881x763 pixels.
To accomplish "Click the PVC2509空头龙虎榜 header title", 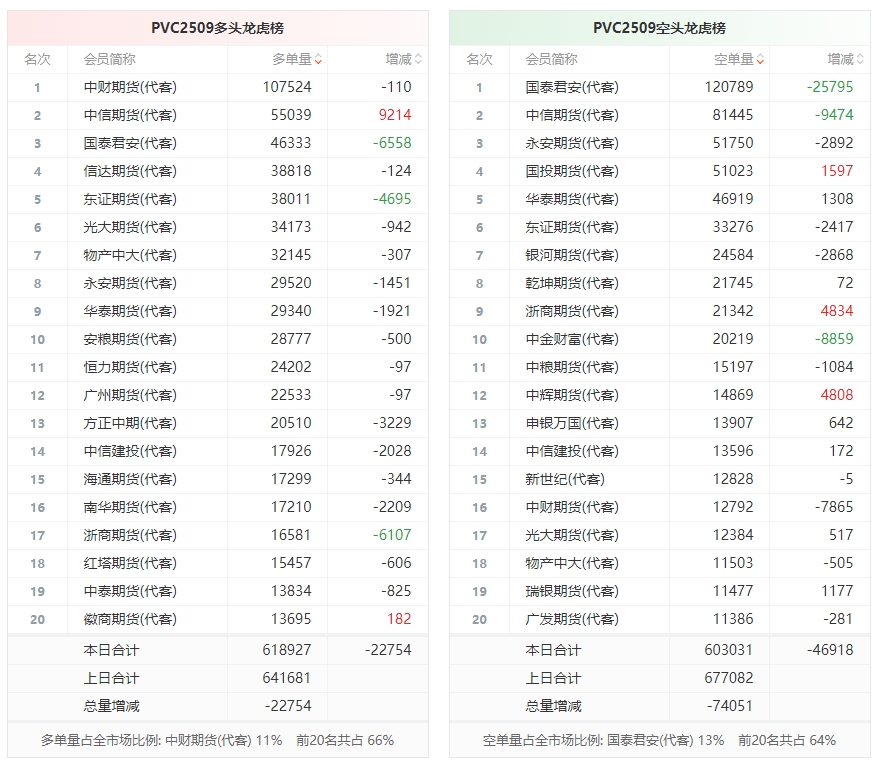I will (x=660, y=28).
